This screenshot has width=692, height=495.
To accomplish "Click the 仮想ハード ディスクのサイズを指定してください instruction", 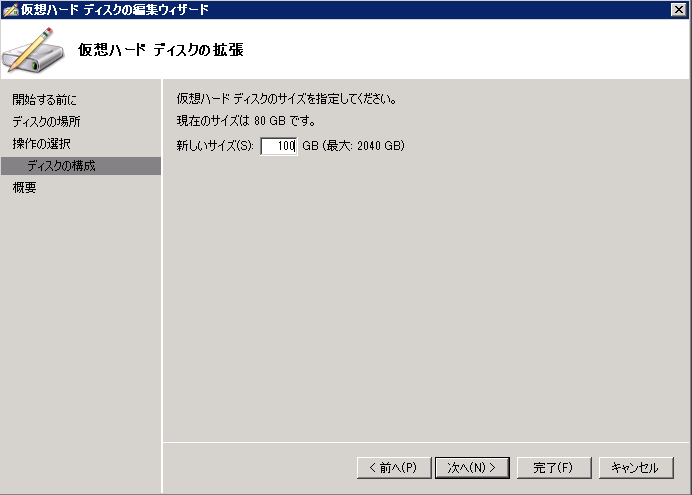I will 286,99.
